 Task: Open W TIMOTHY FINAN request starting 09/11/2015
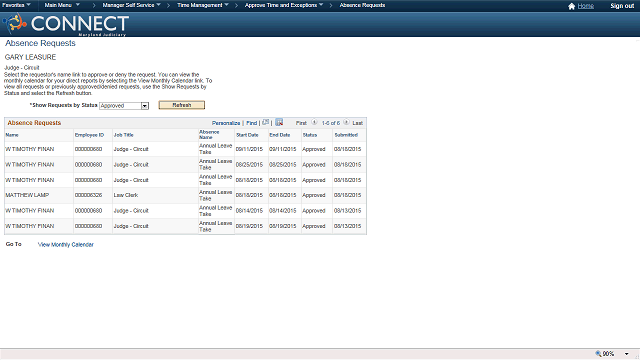(x=29, y=149)
